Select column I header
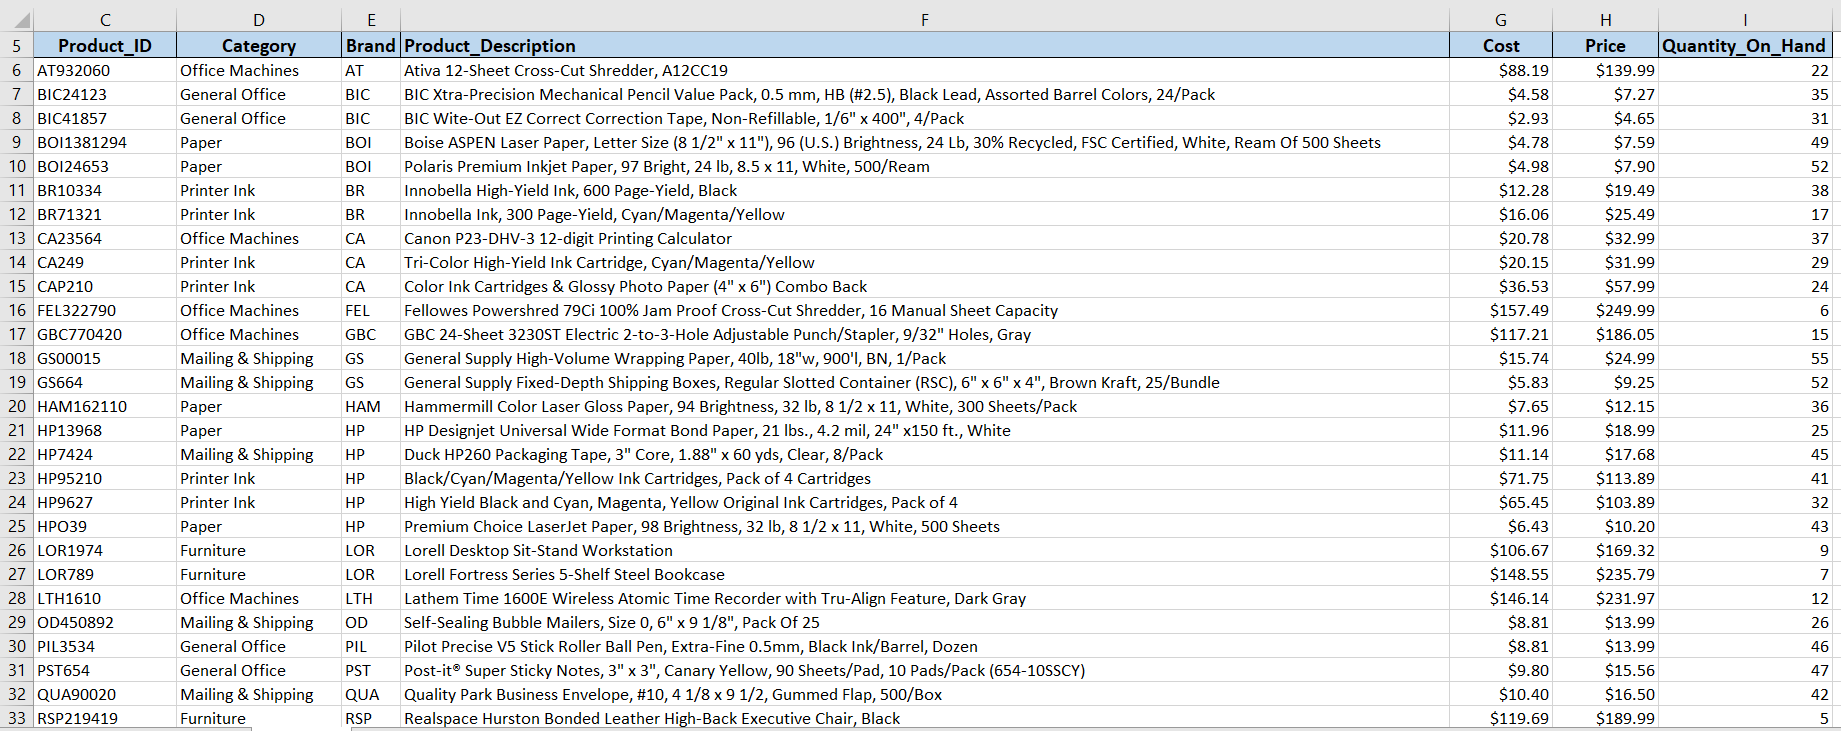Screen dimensions: 1841x731 [x=1745, y=20]
